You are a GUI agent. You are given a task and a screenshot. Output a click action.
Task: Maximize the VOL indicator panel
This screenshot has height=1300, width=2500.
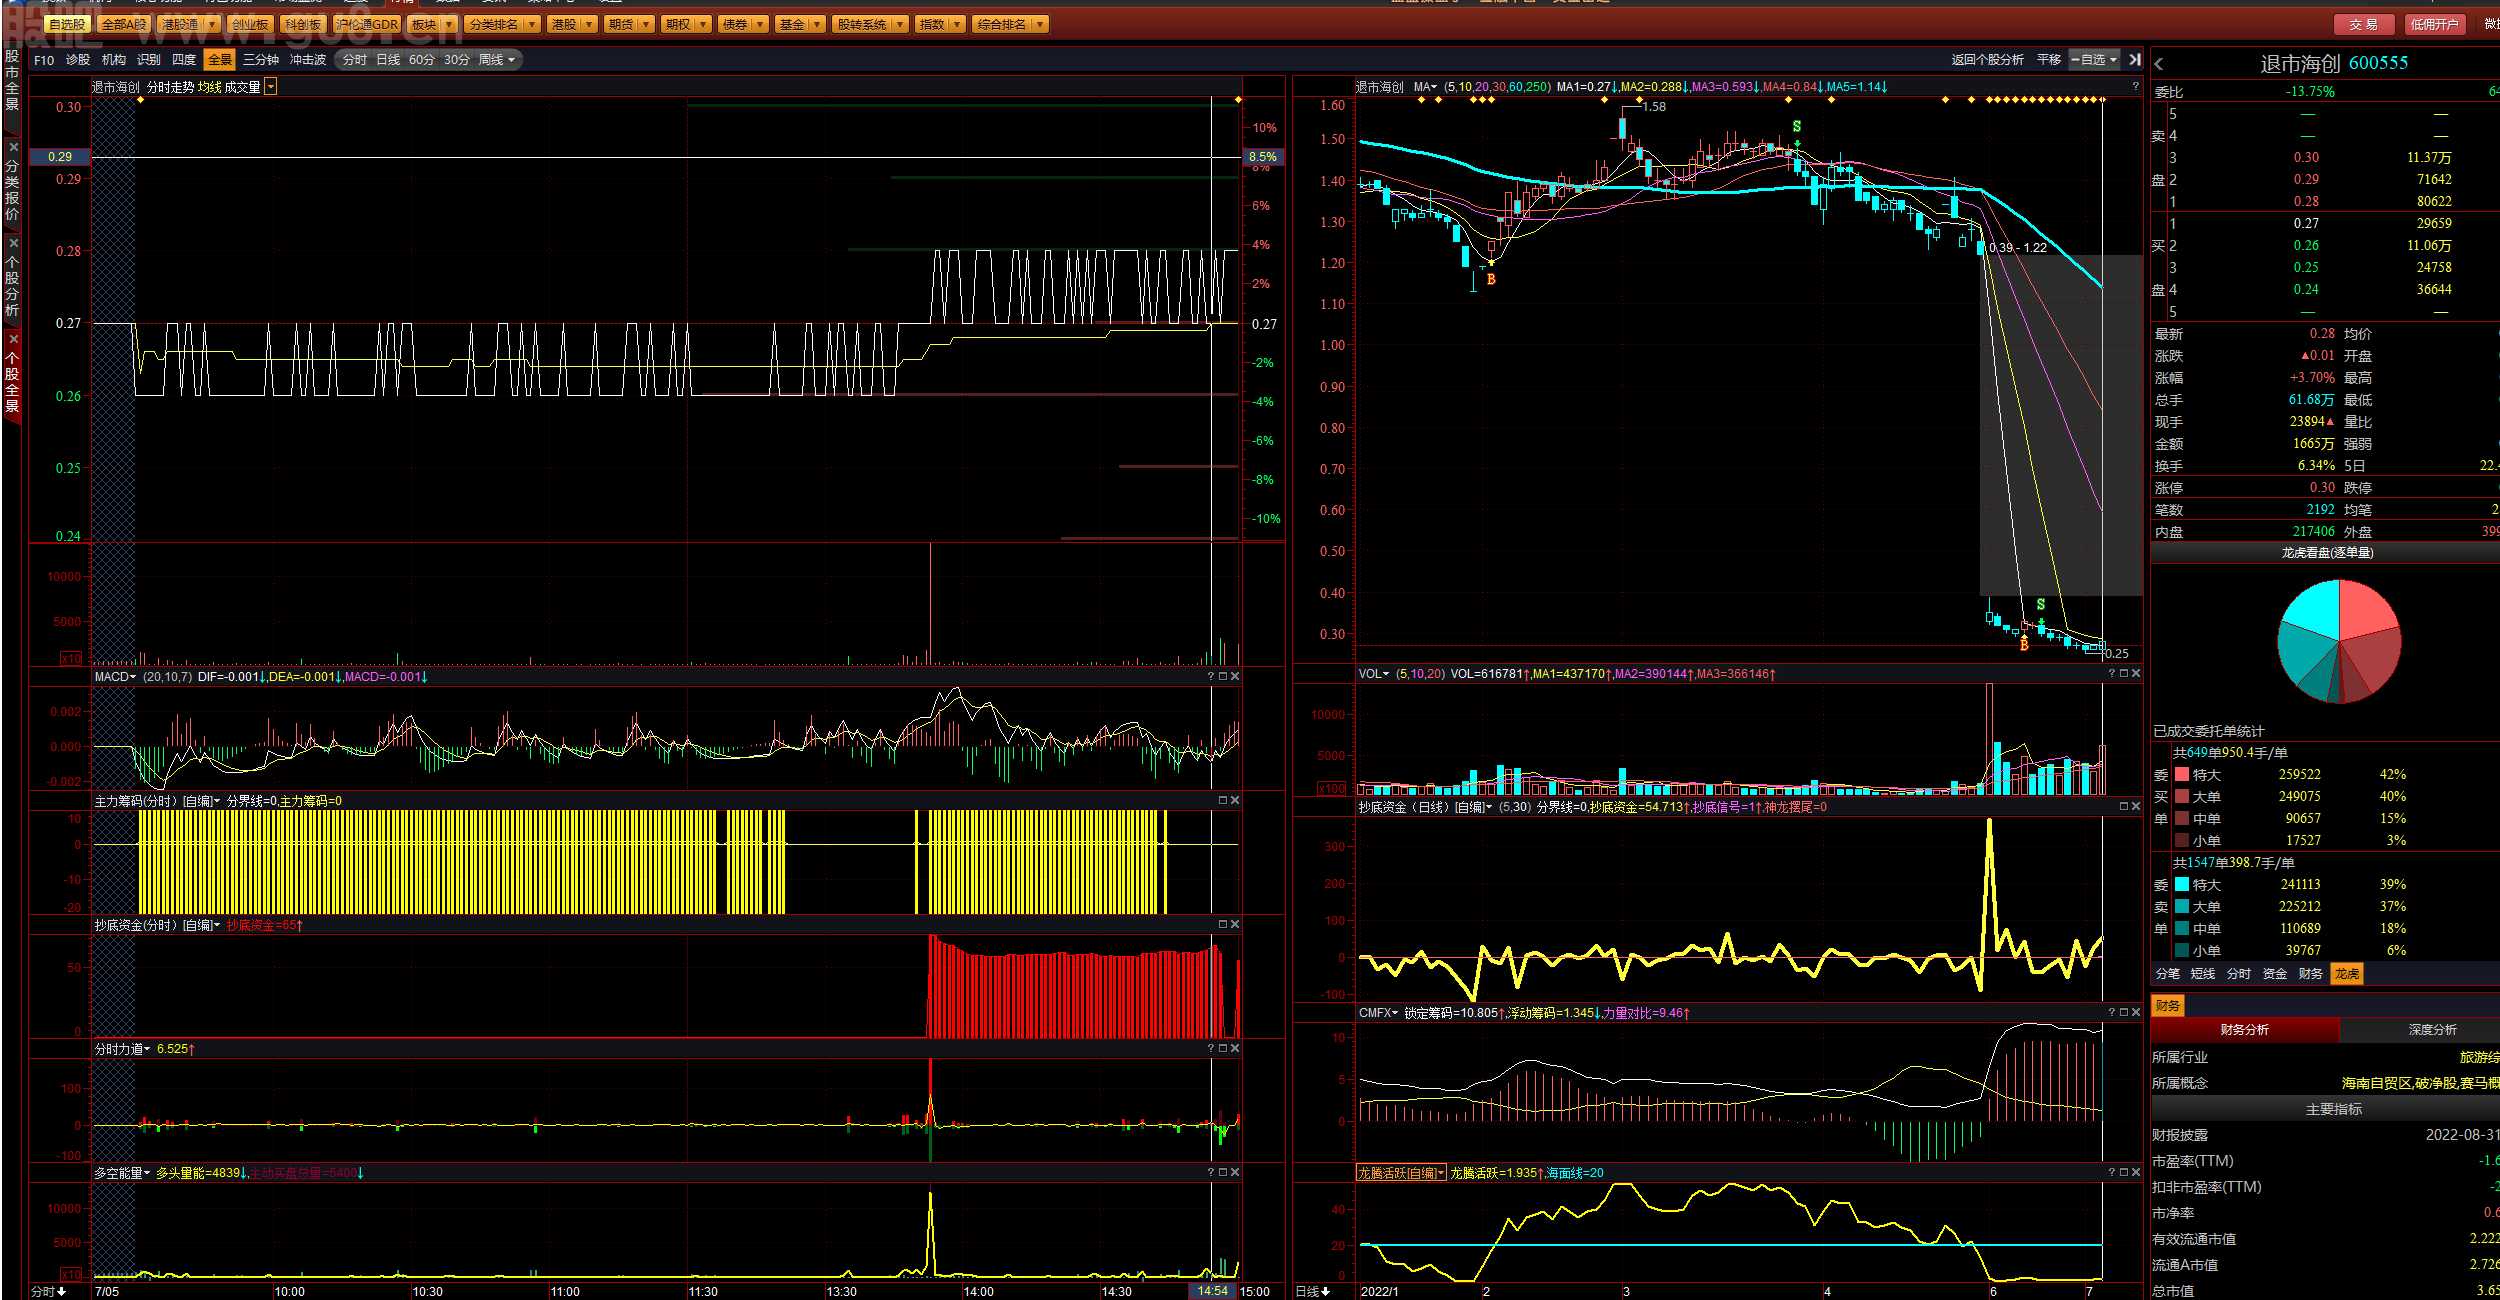click(x=2124, y=674)
